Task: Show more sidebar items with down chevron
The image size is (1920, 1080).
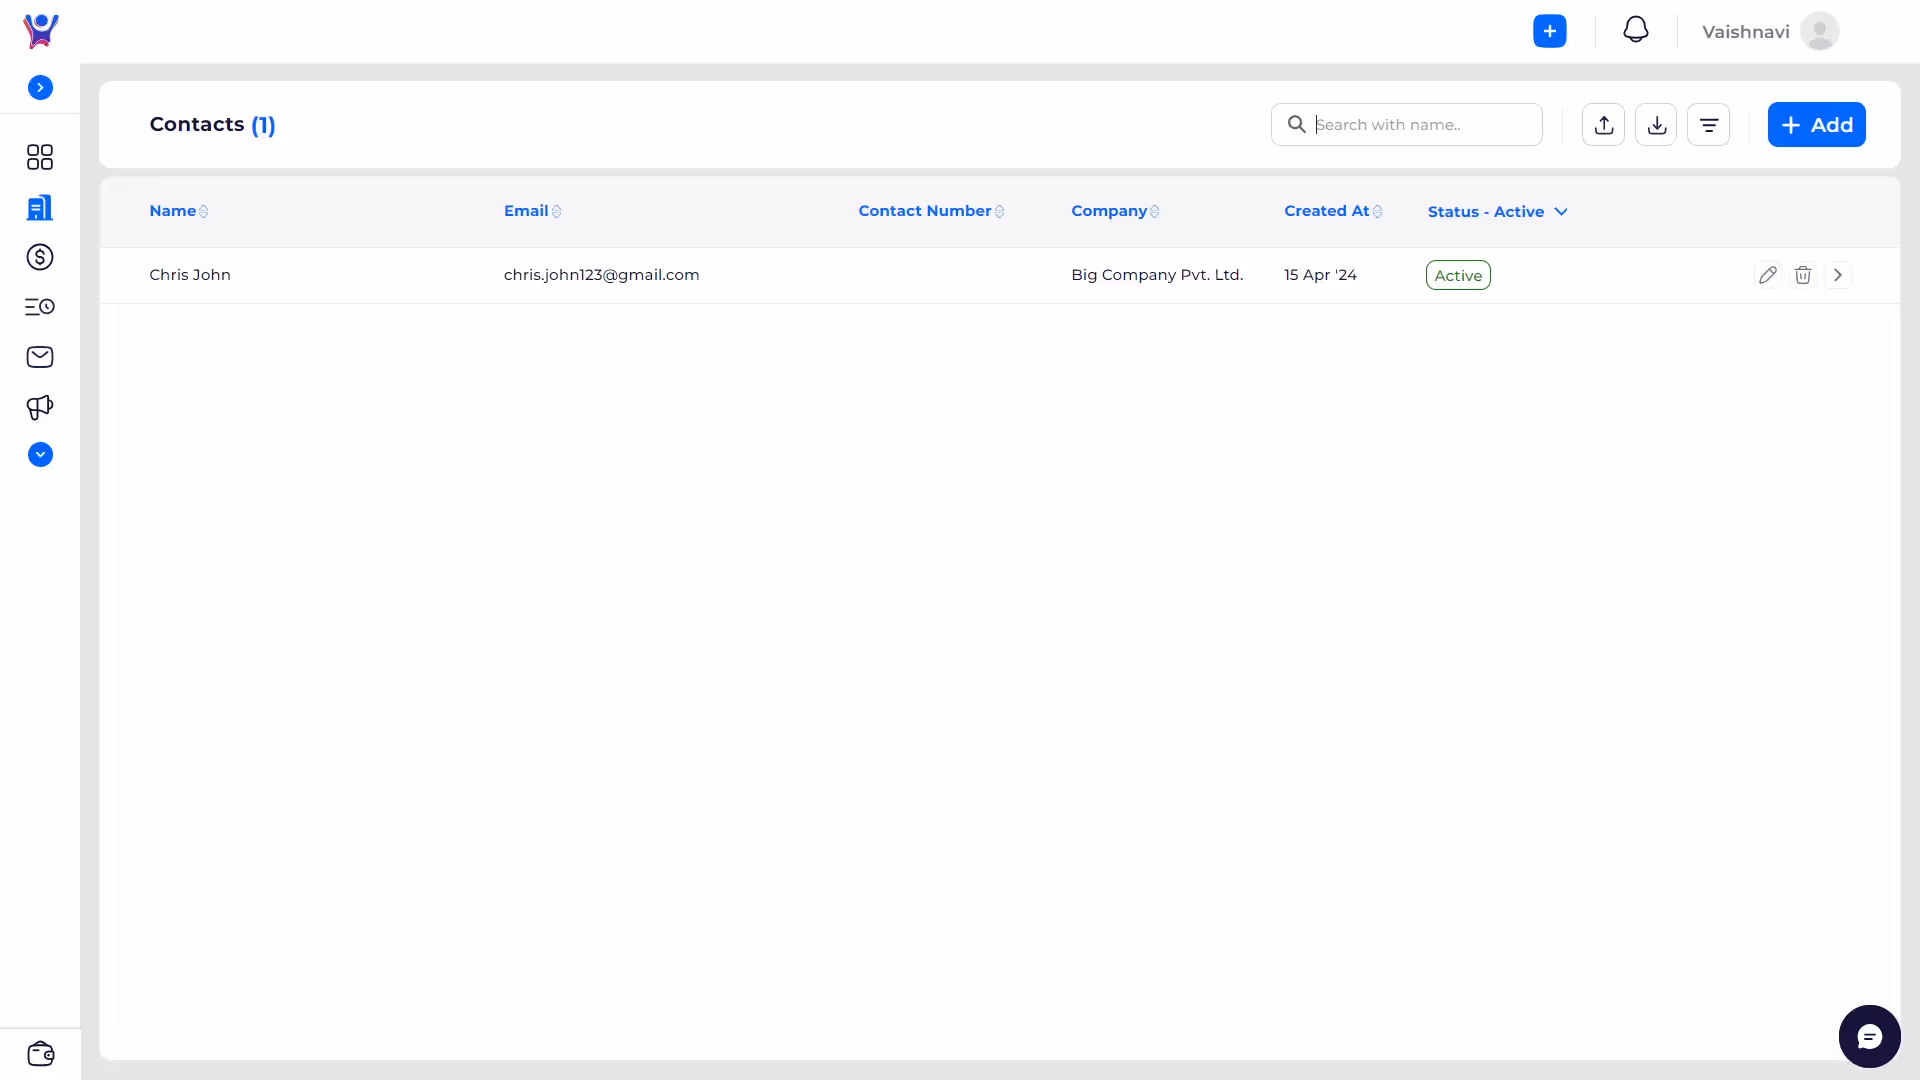Action: click(40, 455)
